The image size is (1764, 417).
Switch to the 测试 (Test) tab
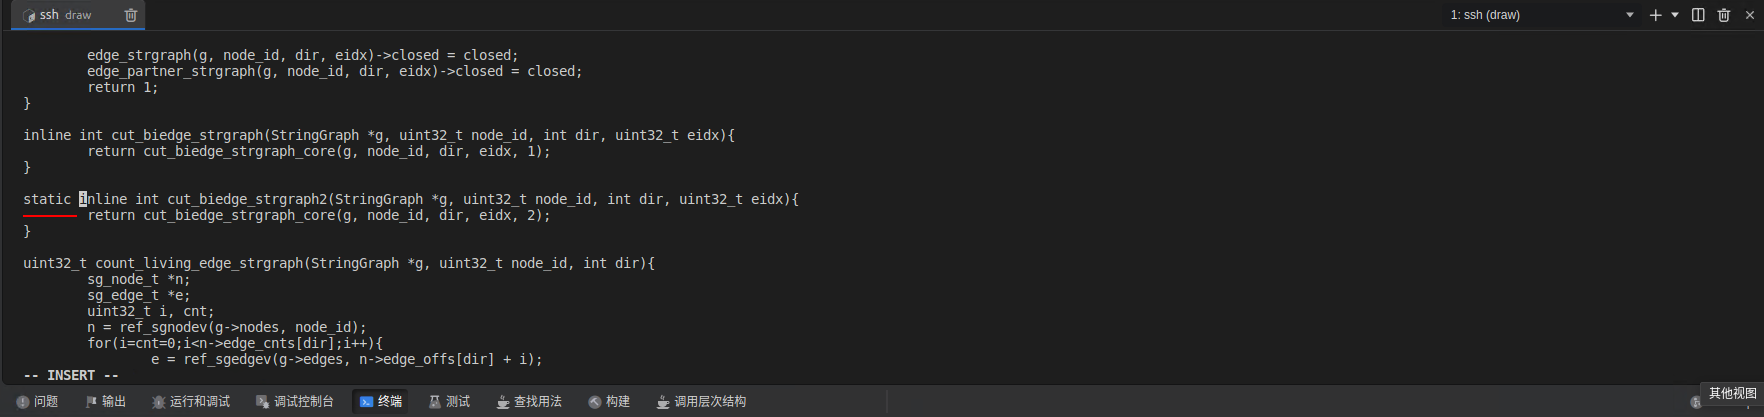450,401
